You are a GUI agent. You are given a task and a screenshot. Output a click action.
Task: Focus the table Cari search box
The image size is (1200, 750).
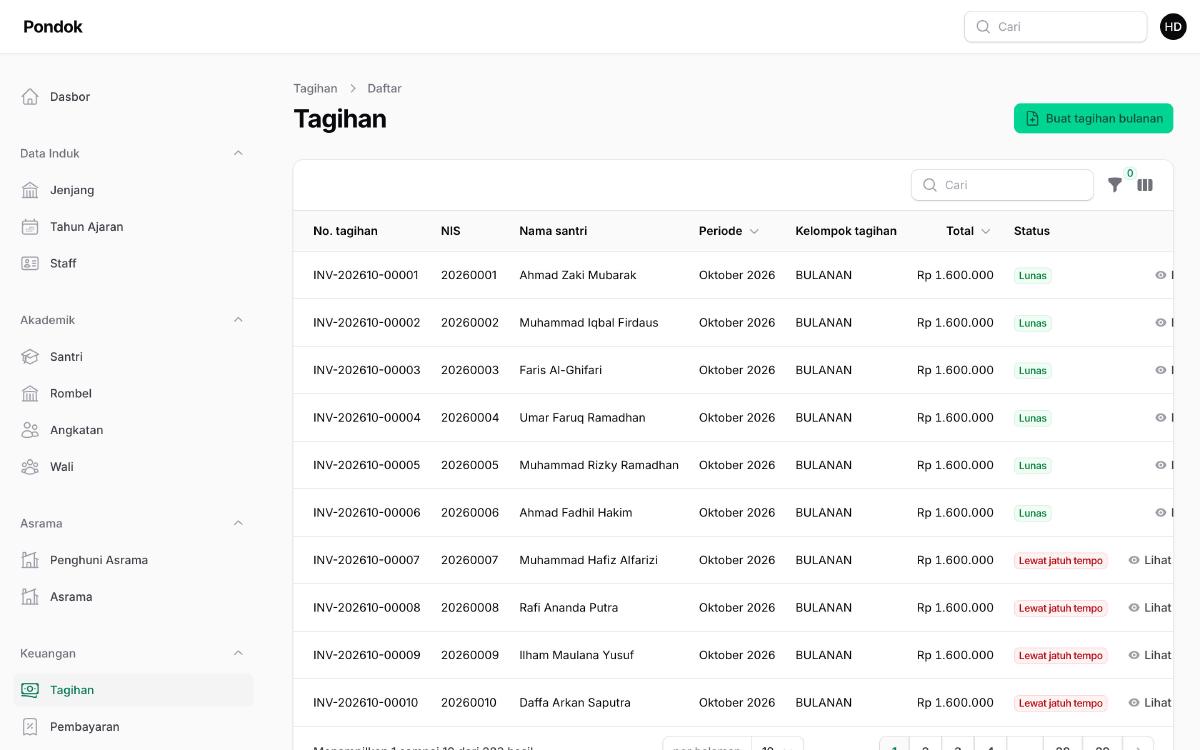(x=1002, y=185)
